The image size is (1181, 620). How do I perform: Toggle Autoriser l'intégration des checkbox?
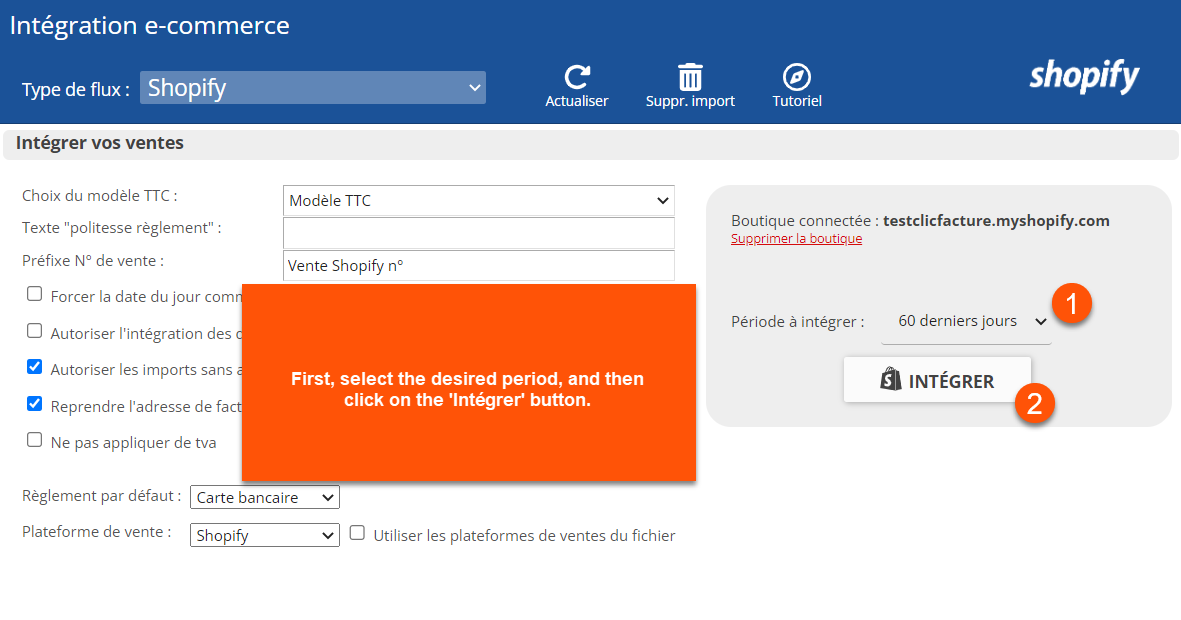point(35,331)
